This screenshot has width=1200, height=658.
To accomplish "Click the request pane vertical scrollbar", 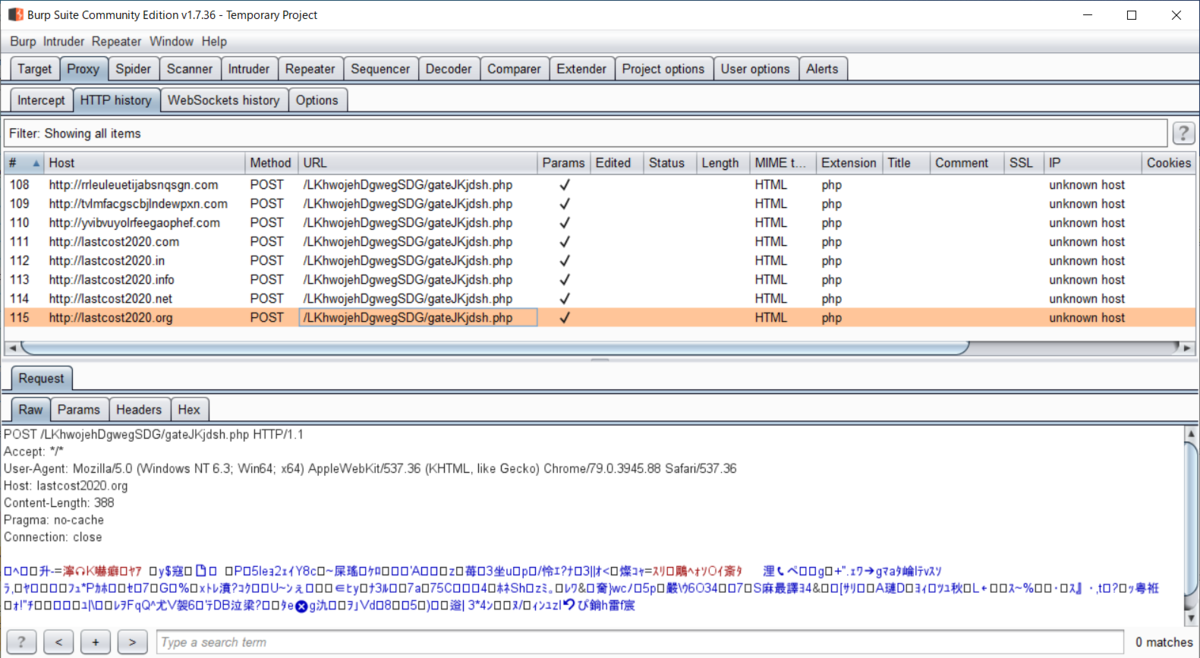I will point(1189,524).
